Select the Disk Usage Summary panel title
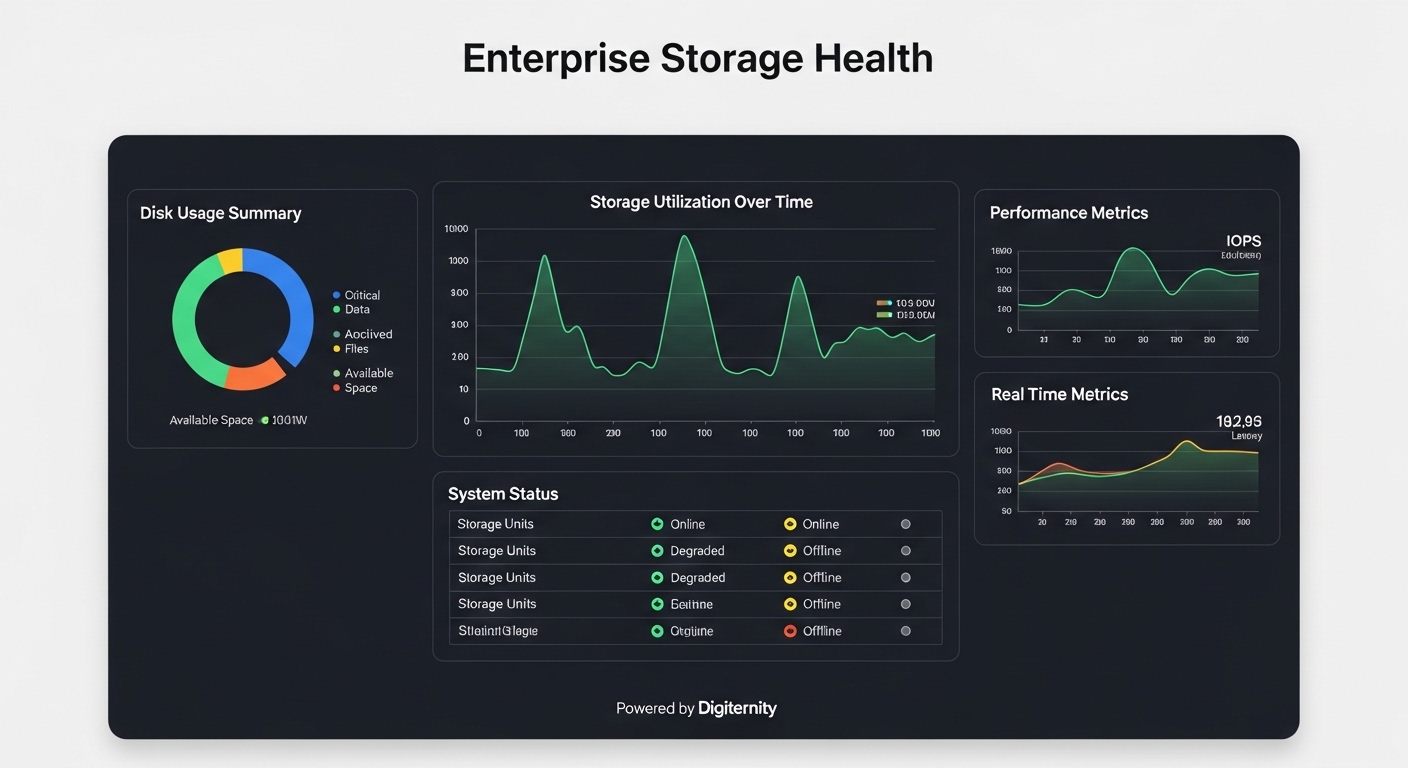The image size is (1408, 768). click(220, 213)
